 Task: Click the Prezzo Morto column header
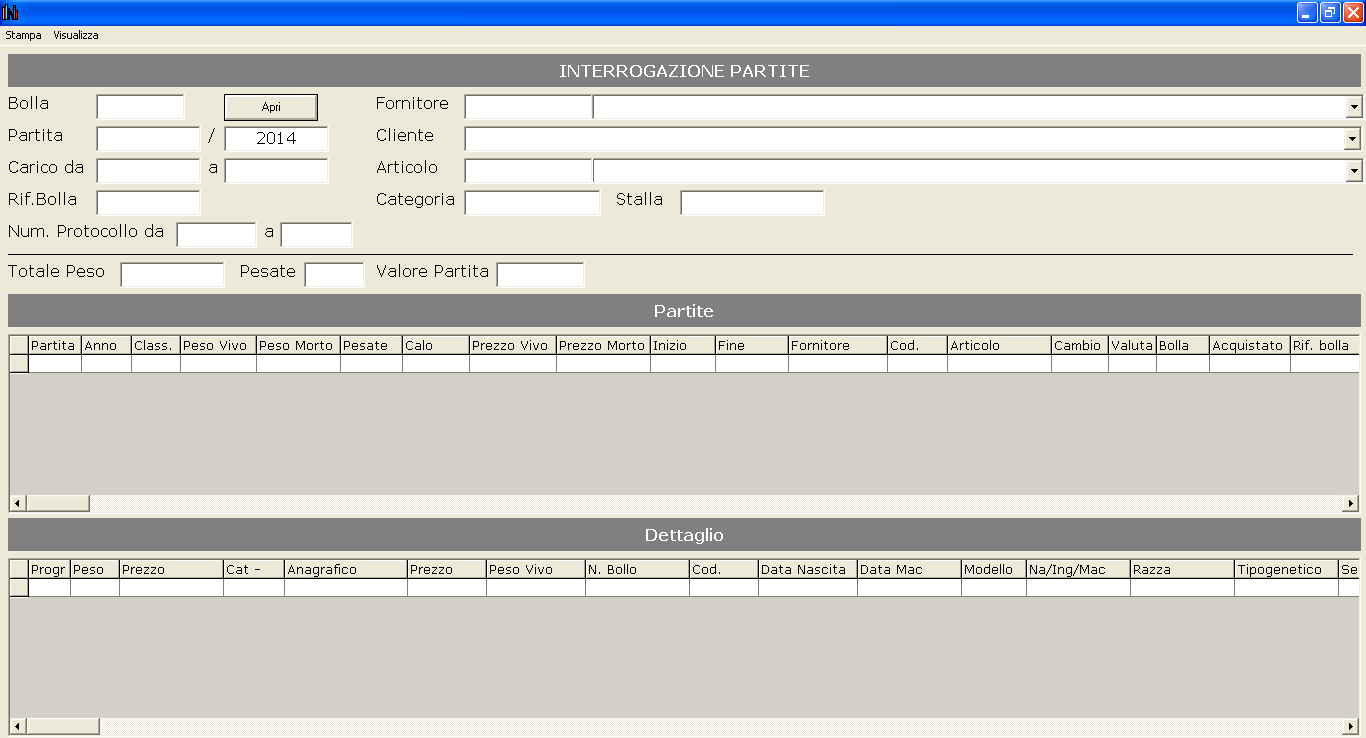[x=603, y=345]
